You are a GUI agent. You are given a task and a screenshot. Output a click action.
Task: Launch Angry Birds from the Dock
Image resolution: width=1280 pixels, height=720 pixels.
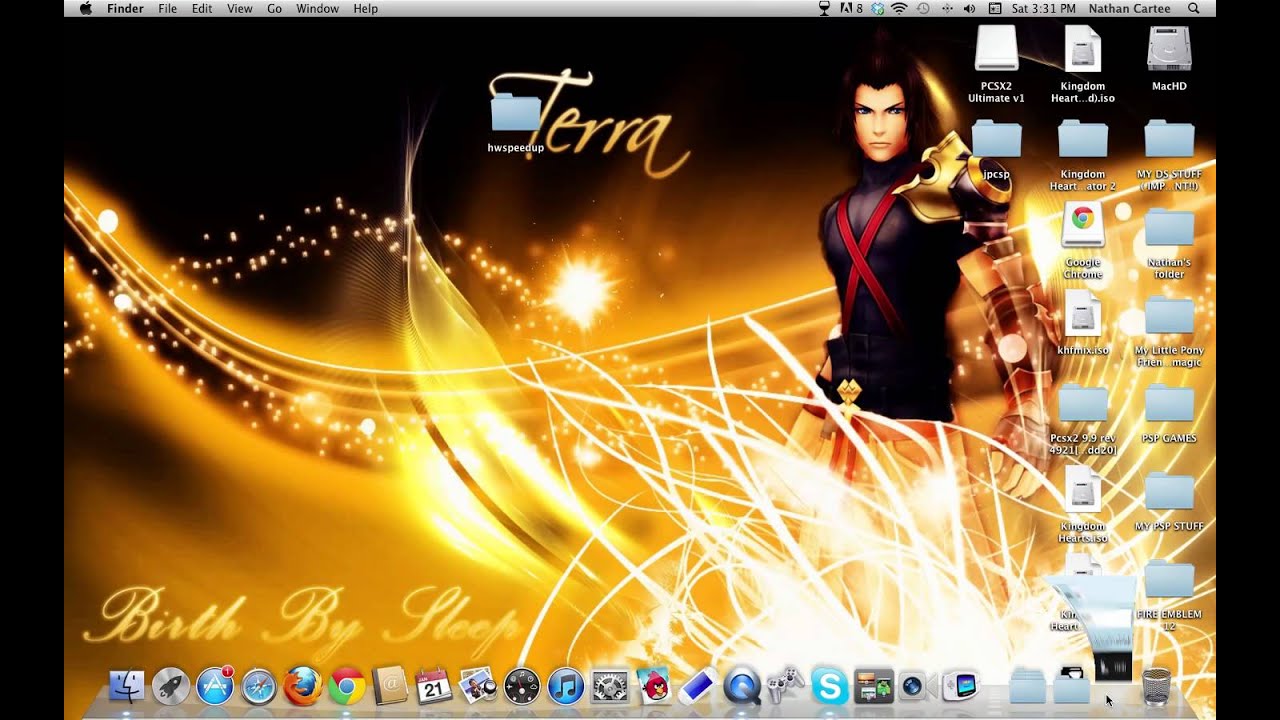654,686
